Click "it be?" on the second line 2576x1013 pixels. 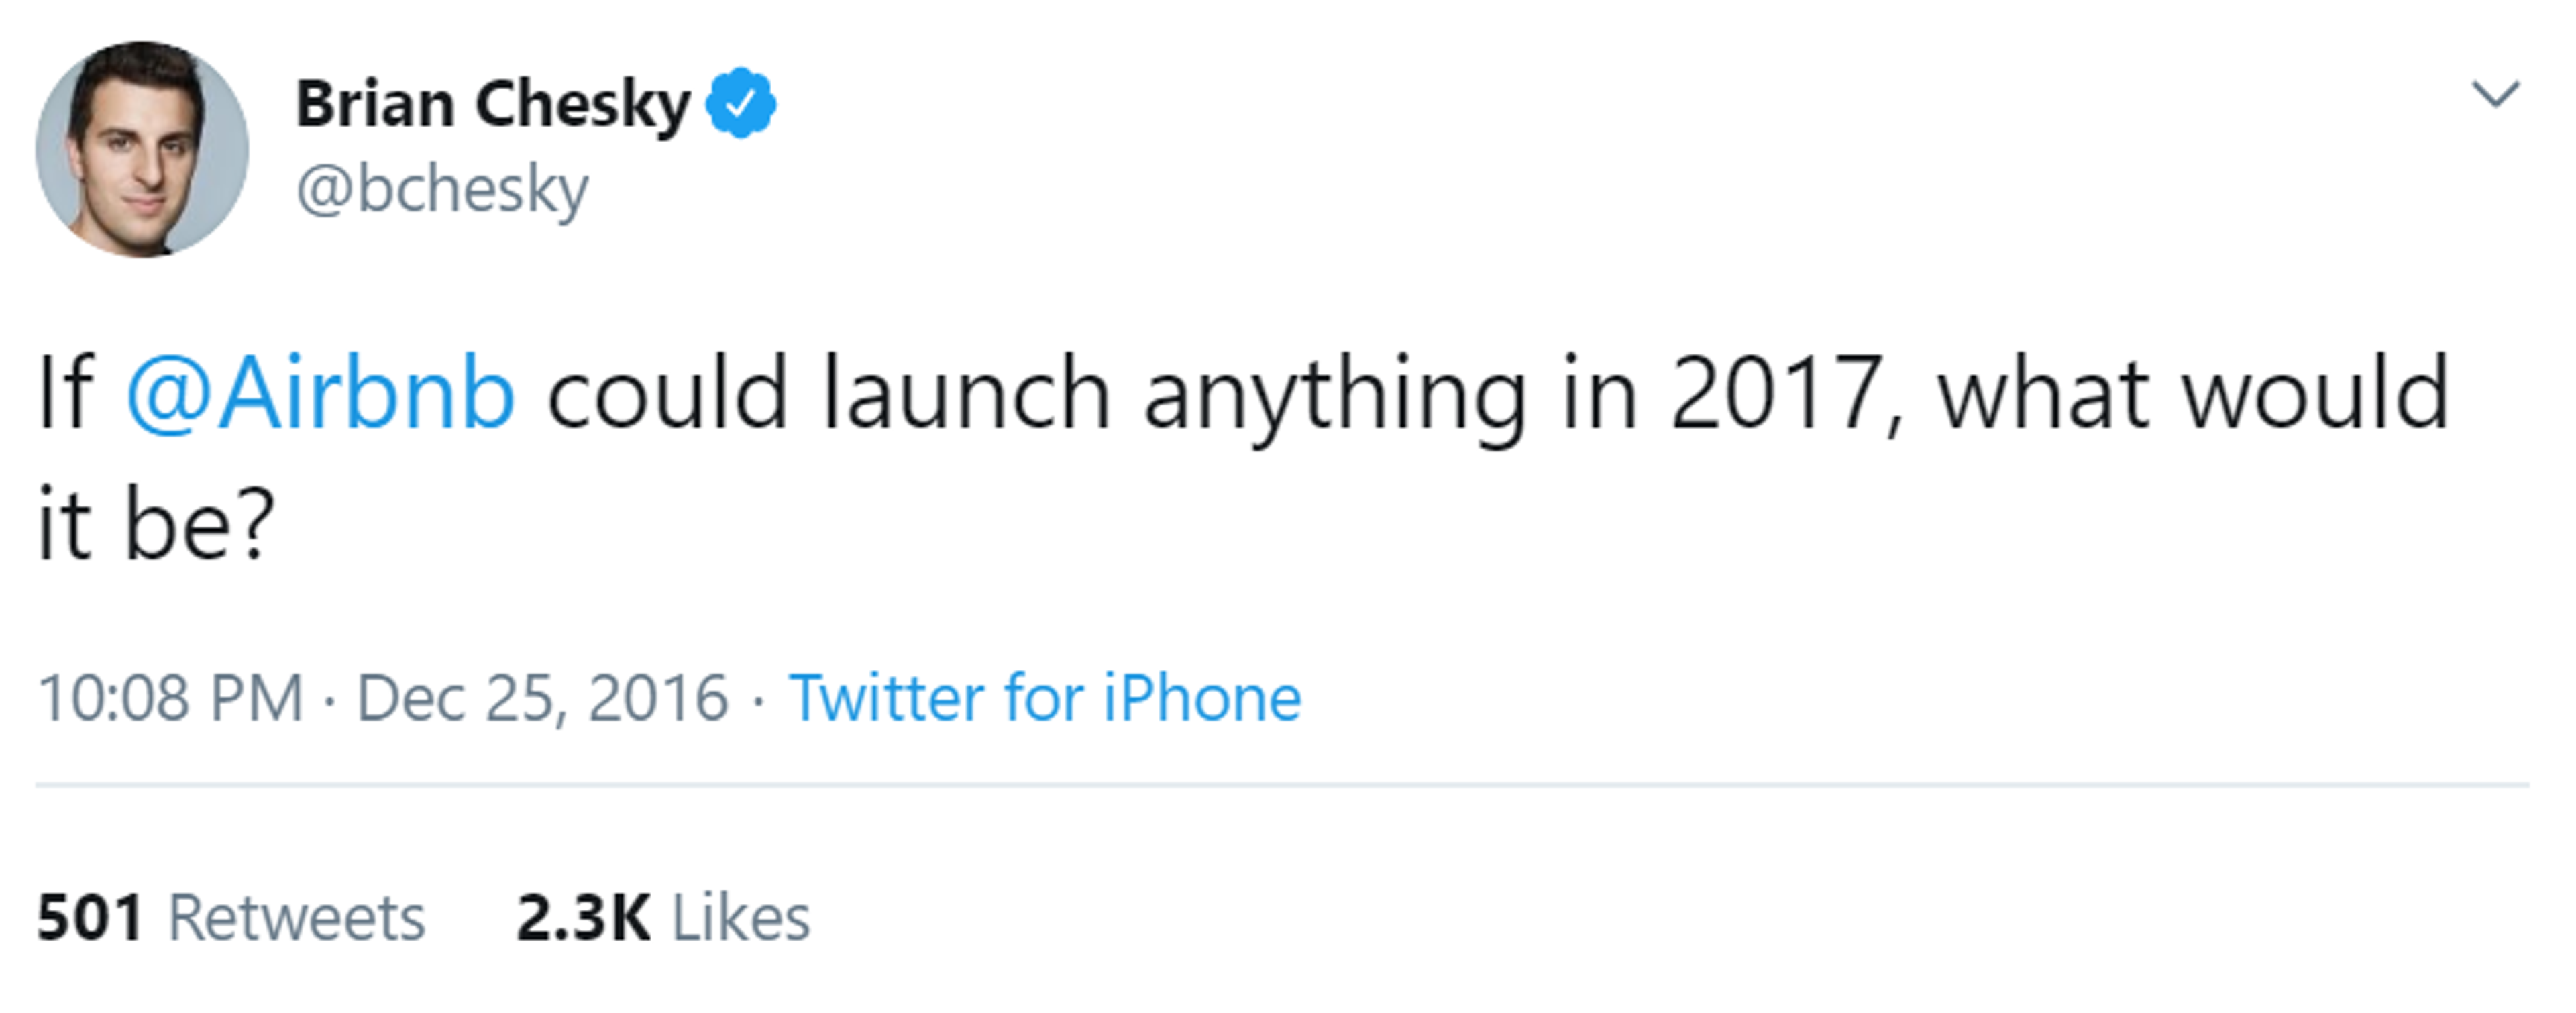pyautogui.click(x=155, y=524)
